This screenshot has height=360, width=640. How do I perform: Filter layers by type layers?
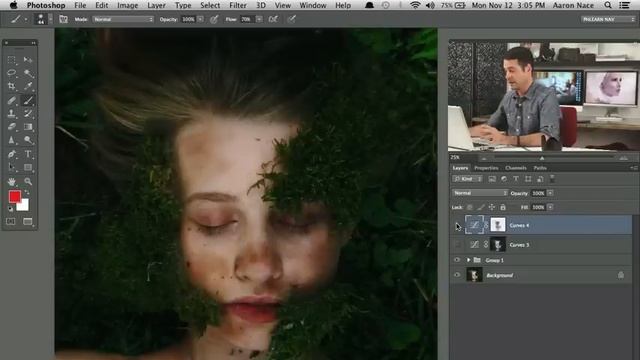(516, 179)
